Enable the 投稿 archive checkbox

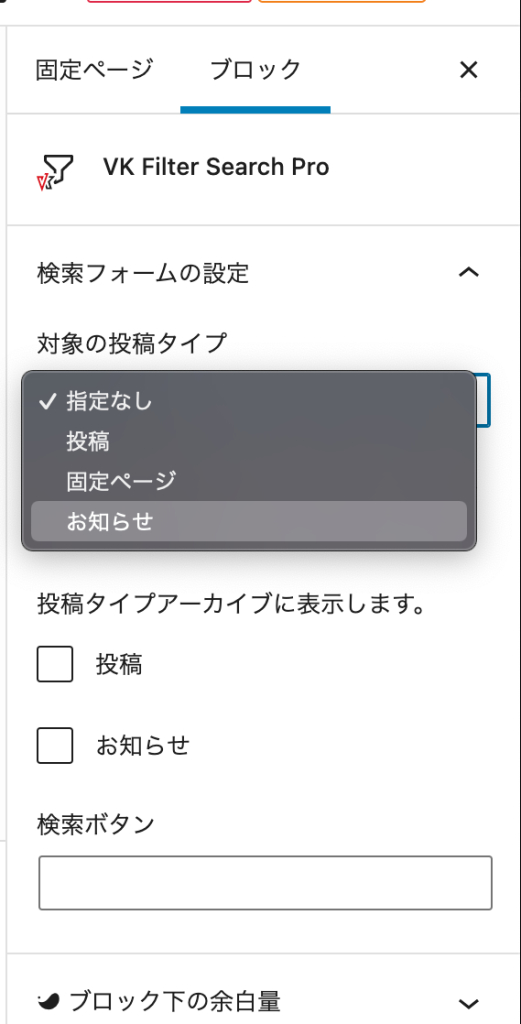(x=55, y=664)
